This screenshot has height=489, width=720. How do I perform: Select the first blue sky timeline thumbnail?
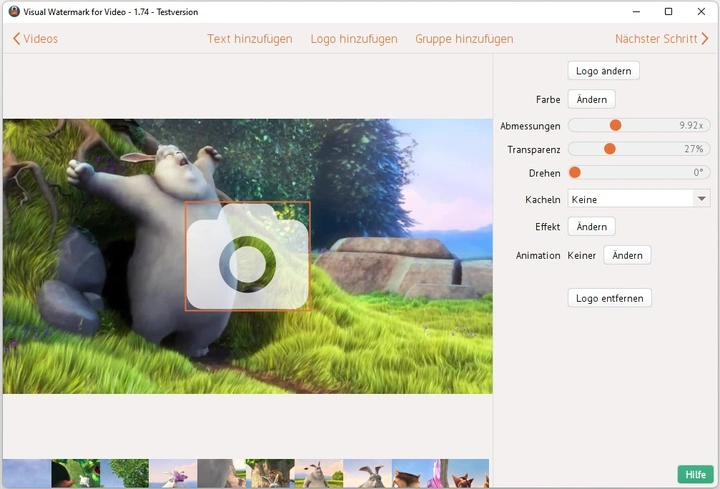click(x=27, y=473)
